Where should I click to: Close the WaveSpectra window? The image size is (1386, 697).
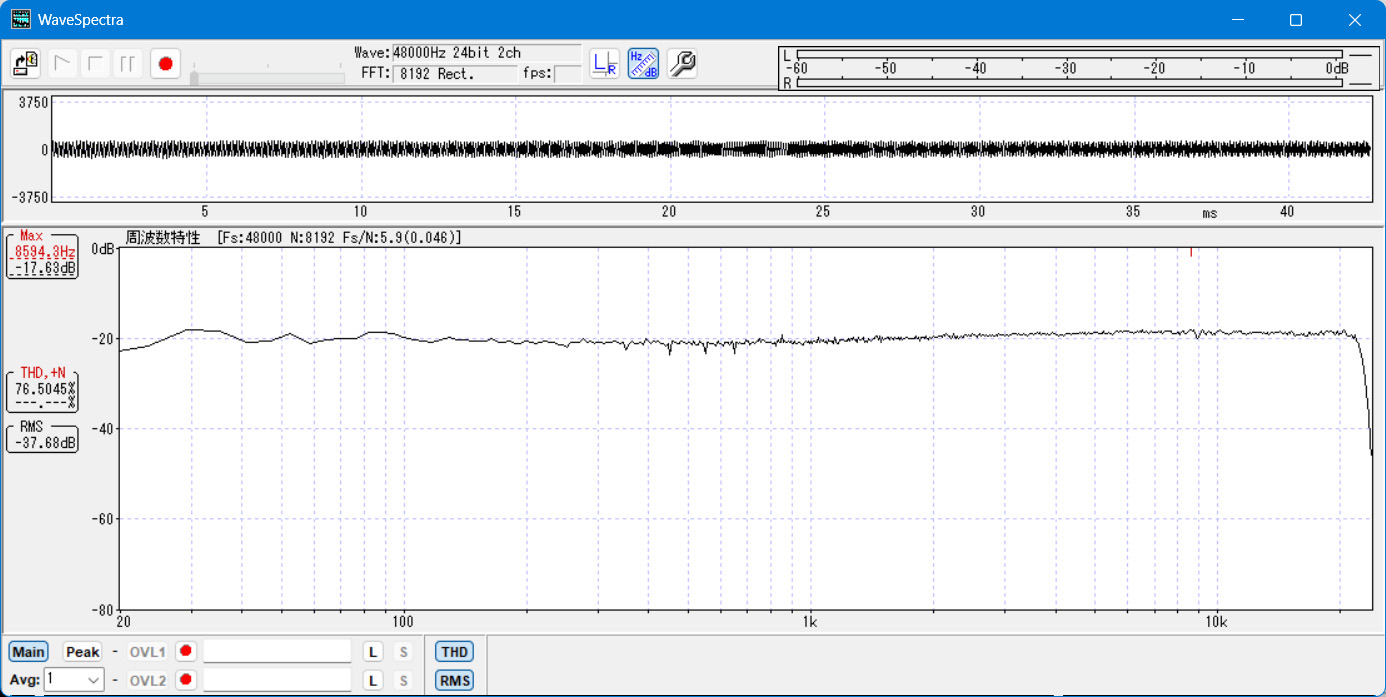[x=1354, y=20]
